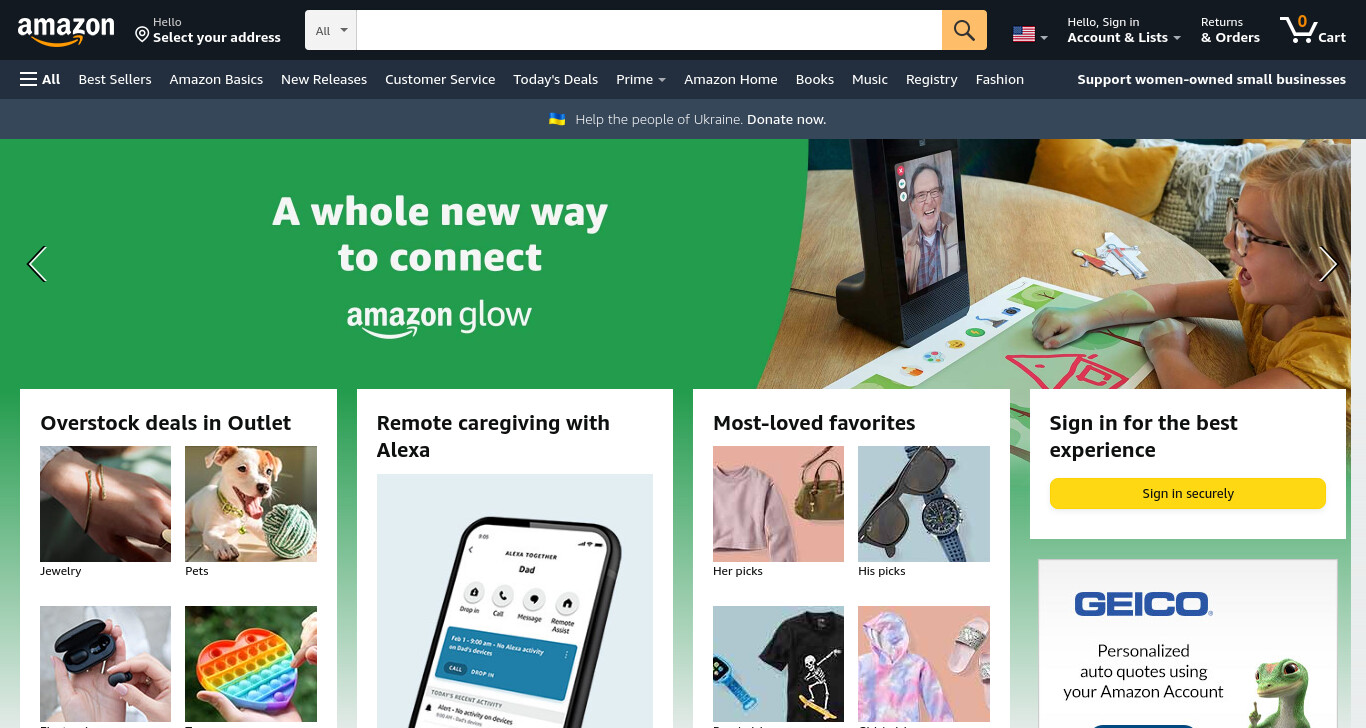Click the Amazon logo
Image resolution: width=1366 pixels, height=728 pixels.
pos(66,31)
